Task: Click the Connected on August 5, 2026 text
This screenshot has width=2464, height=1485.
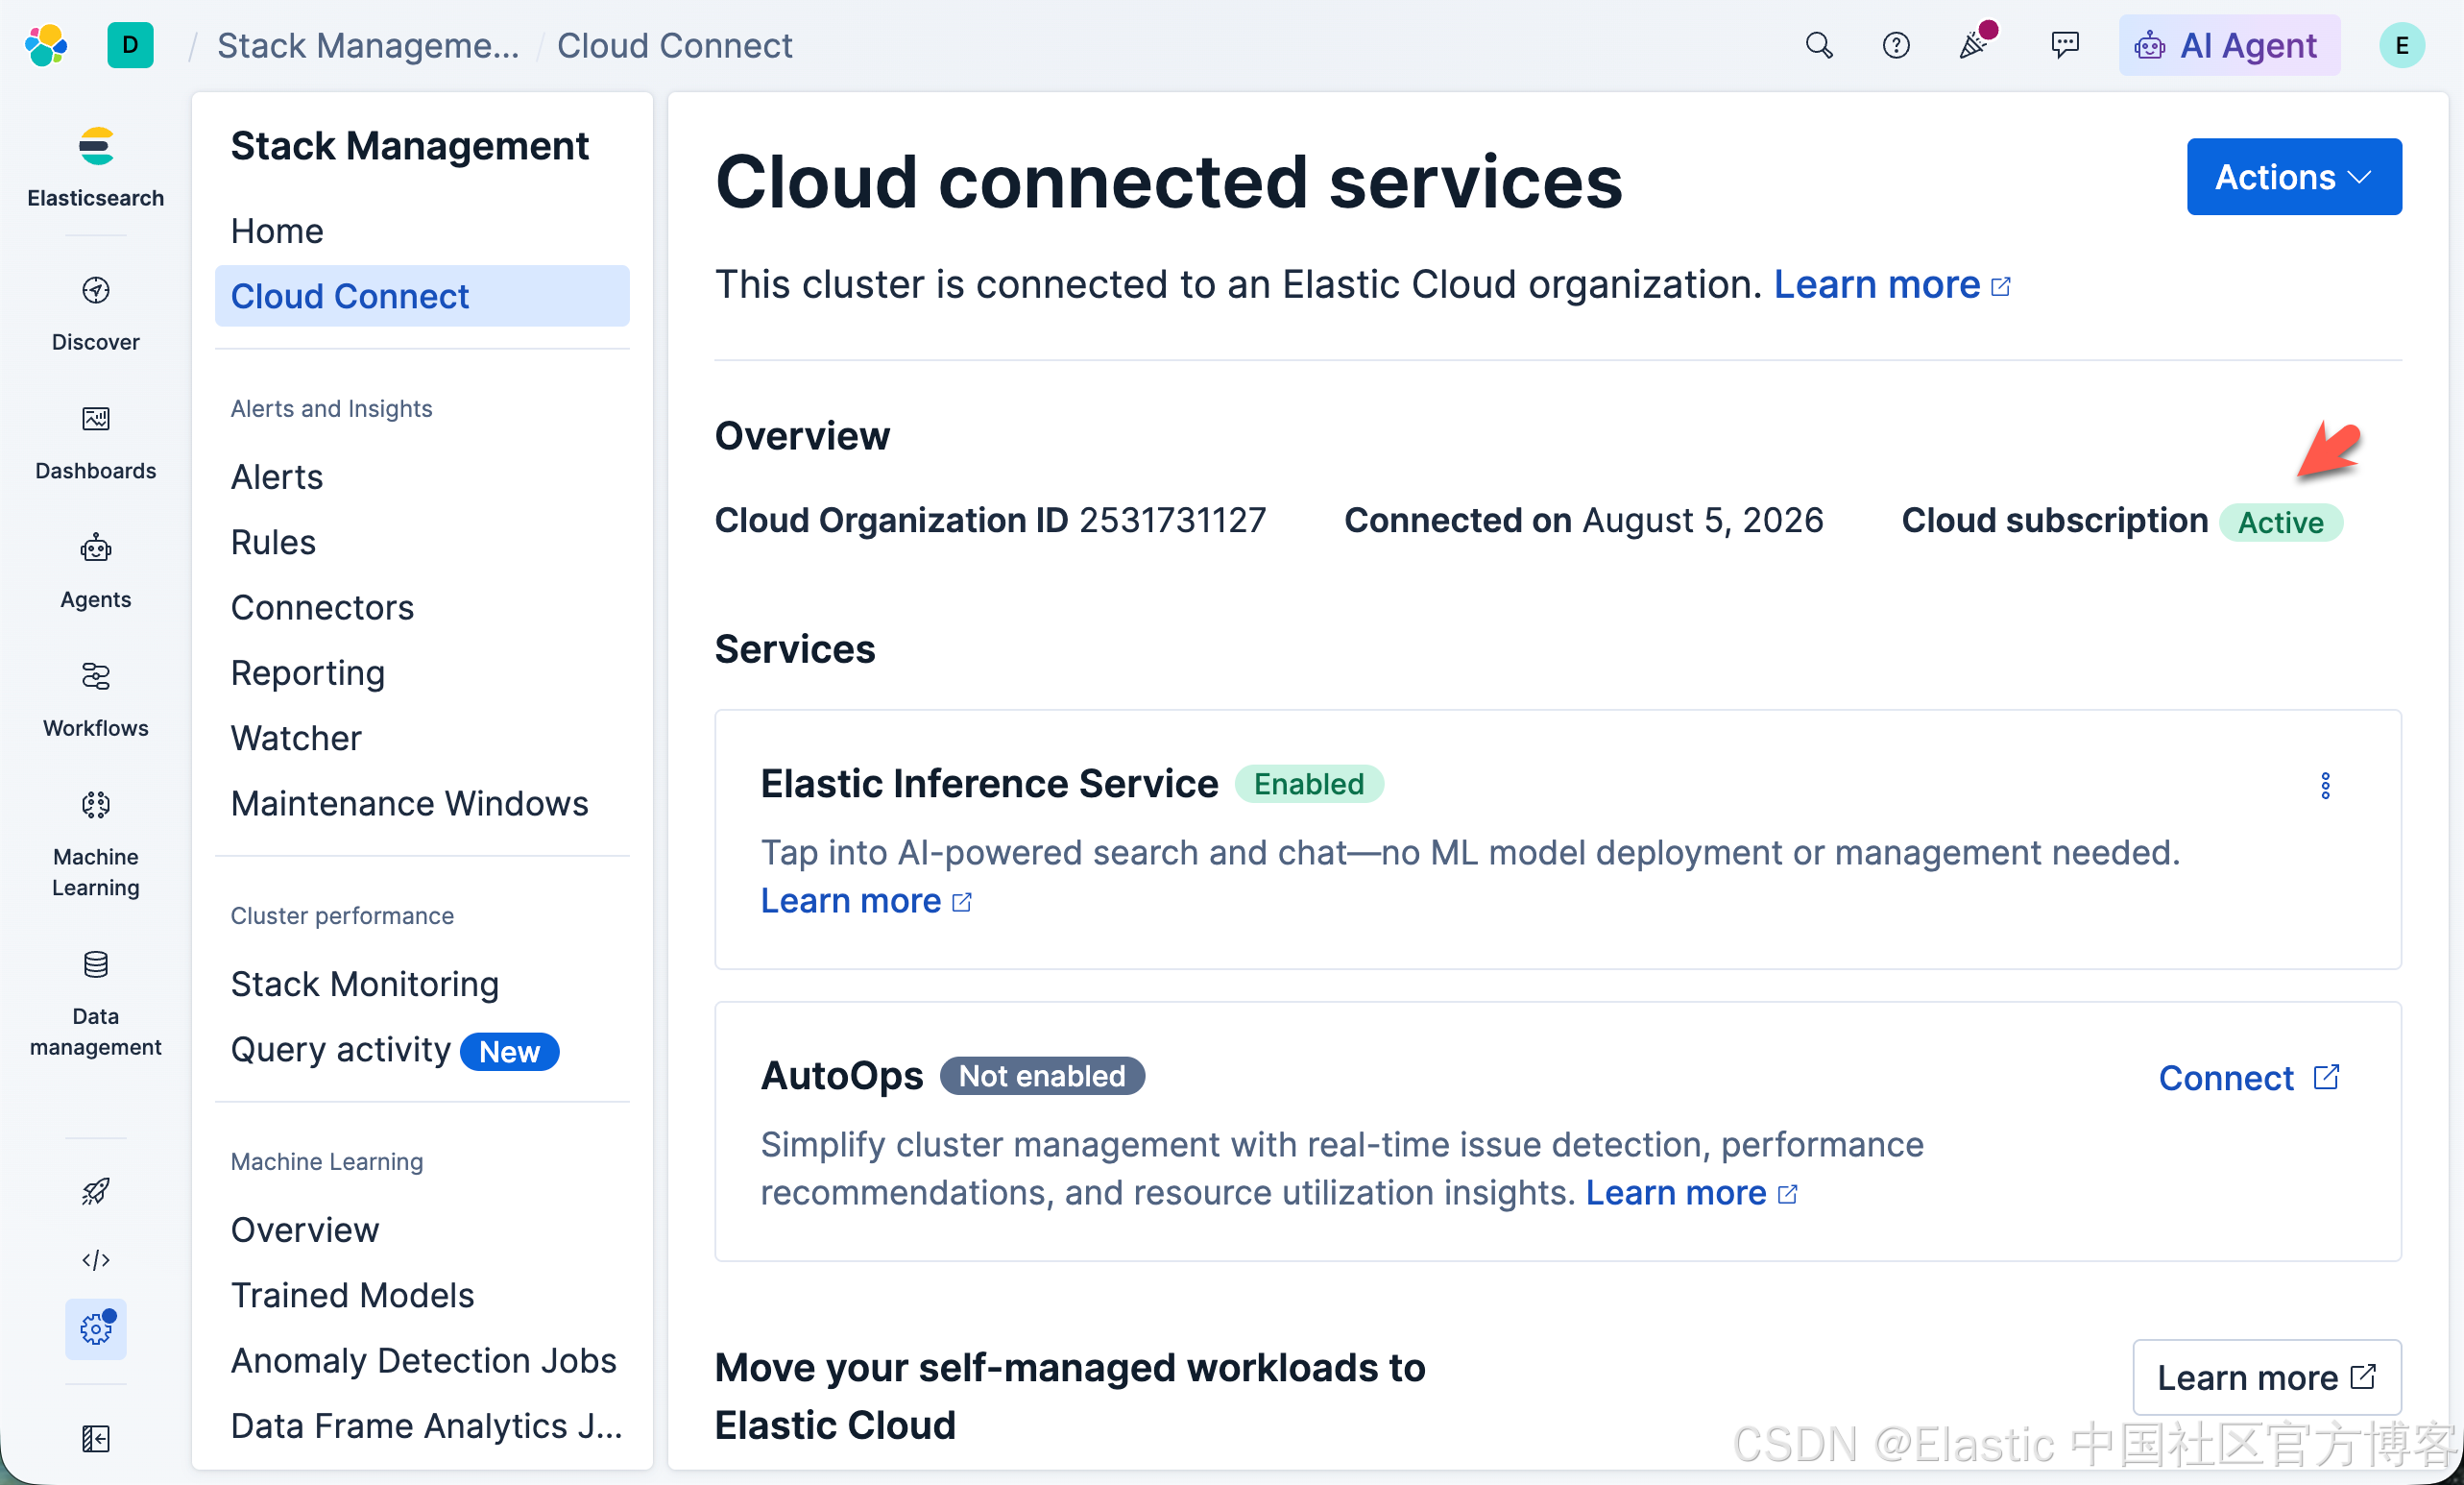Action: (1583, 520)
